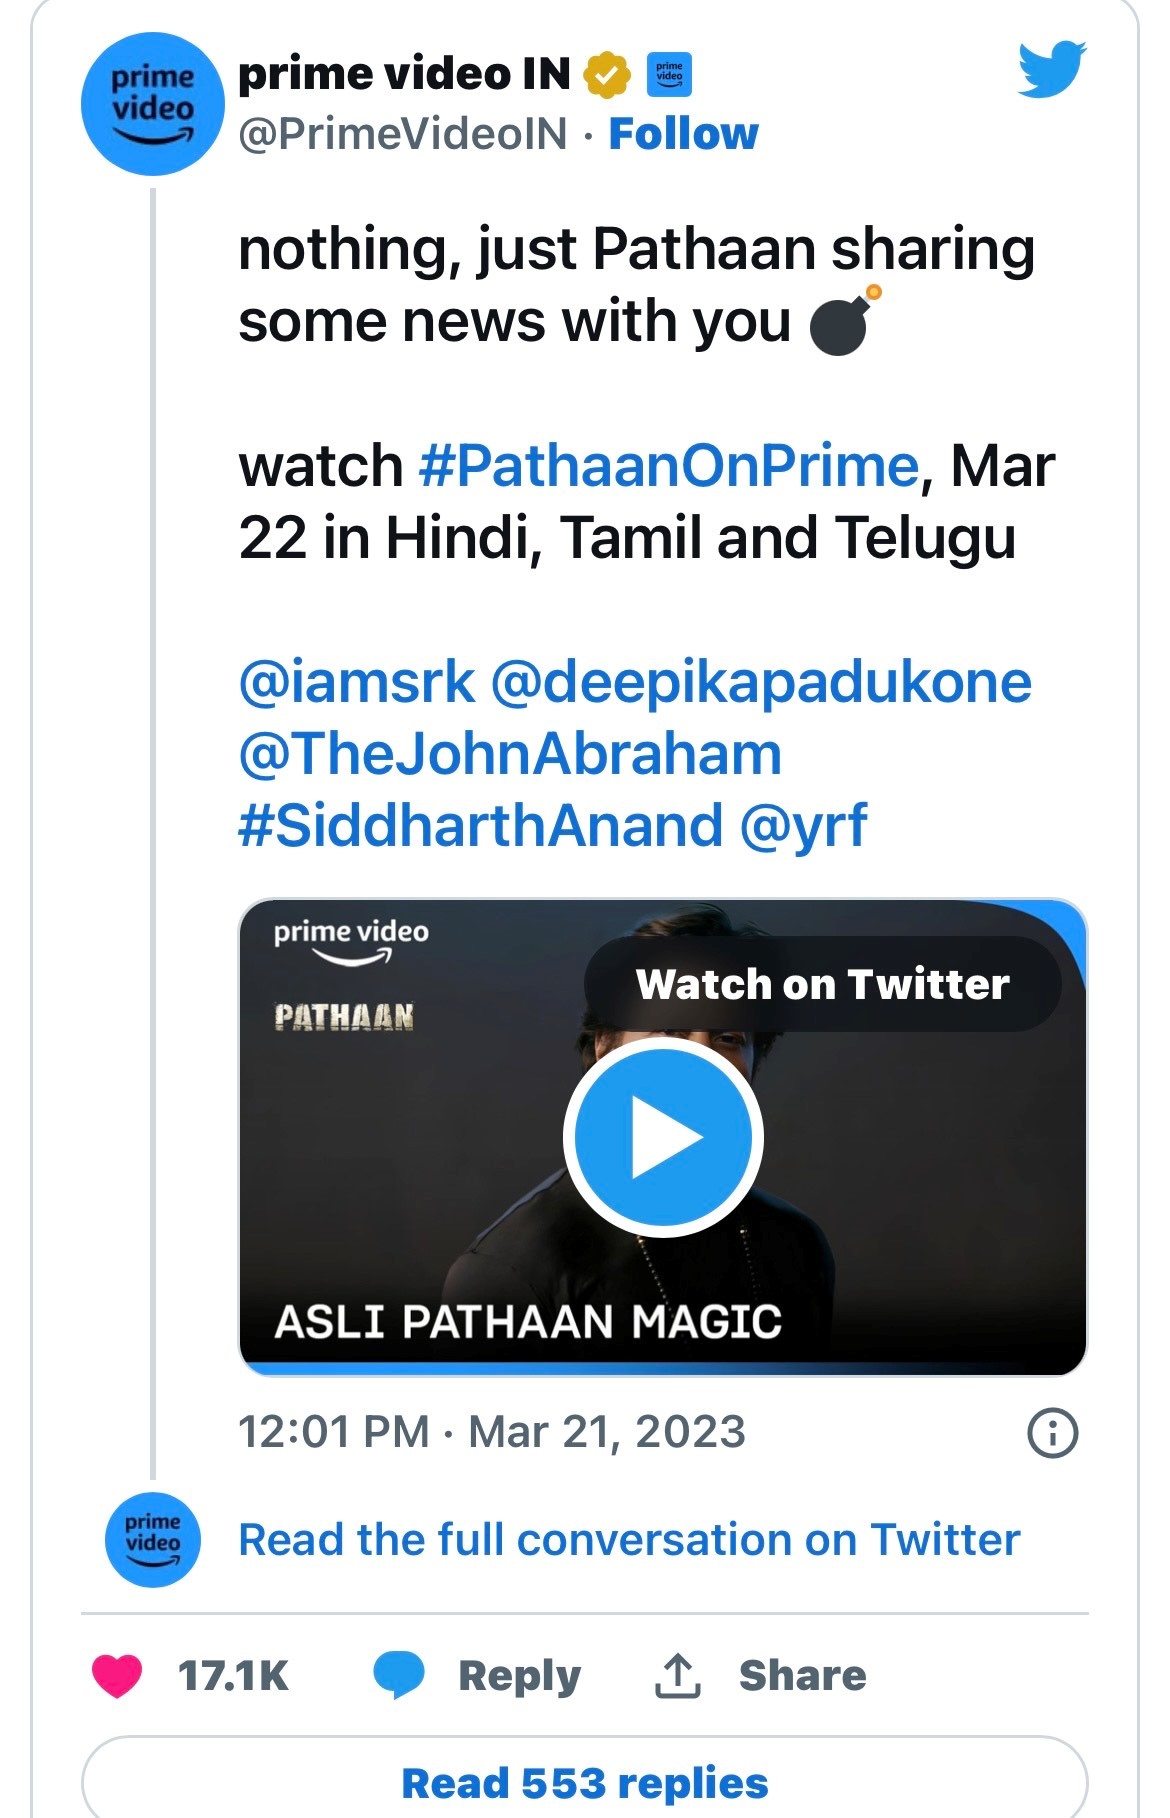Click the #SiddharthAnand hashtag
The width and height of the screenshot is (1170, 1818).
[x=480, y=826]
